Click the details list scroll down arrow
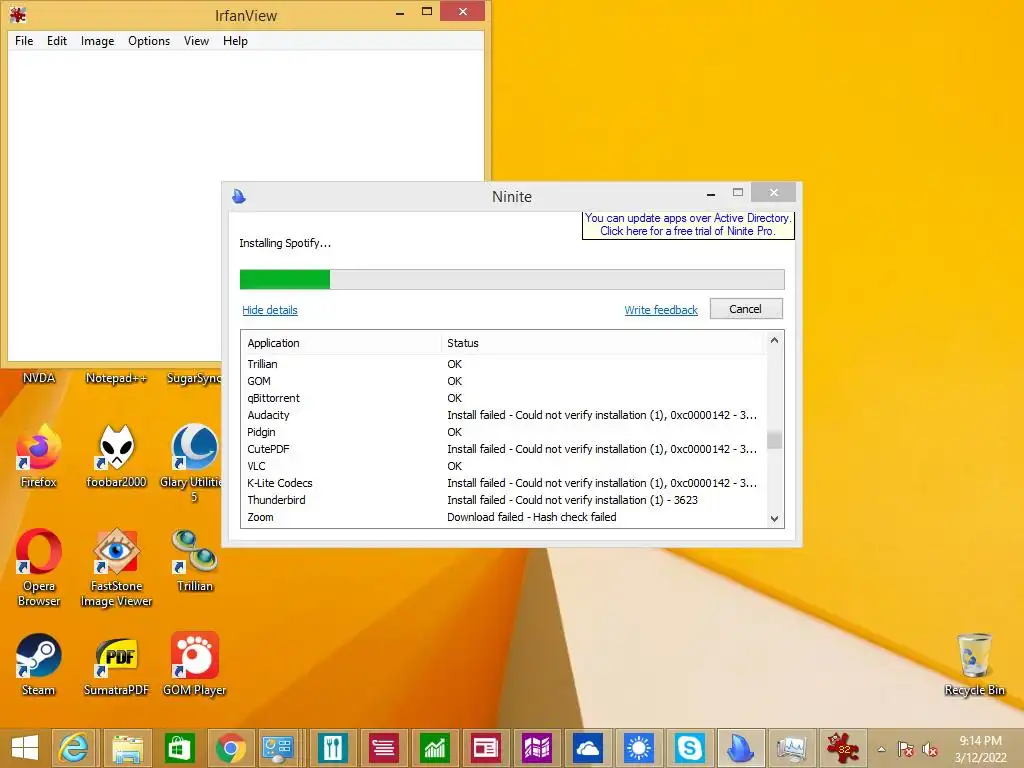 (774, 519)
